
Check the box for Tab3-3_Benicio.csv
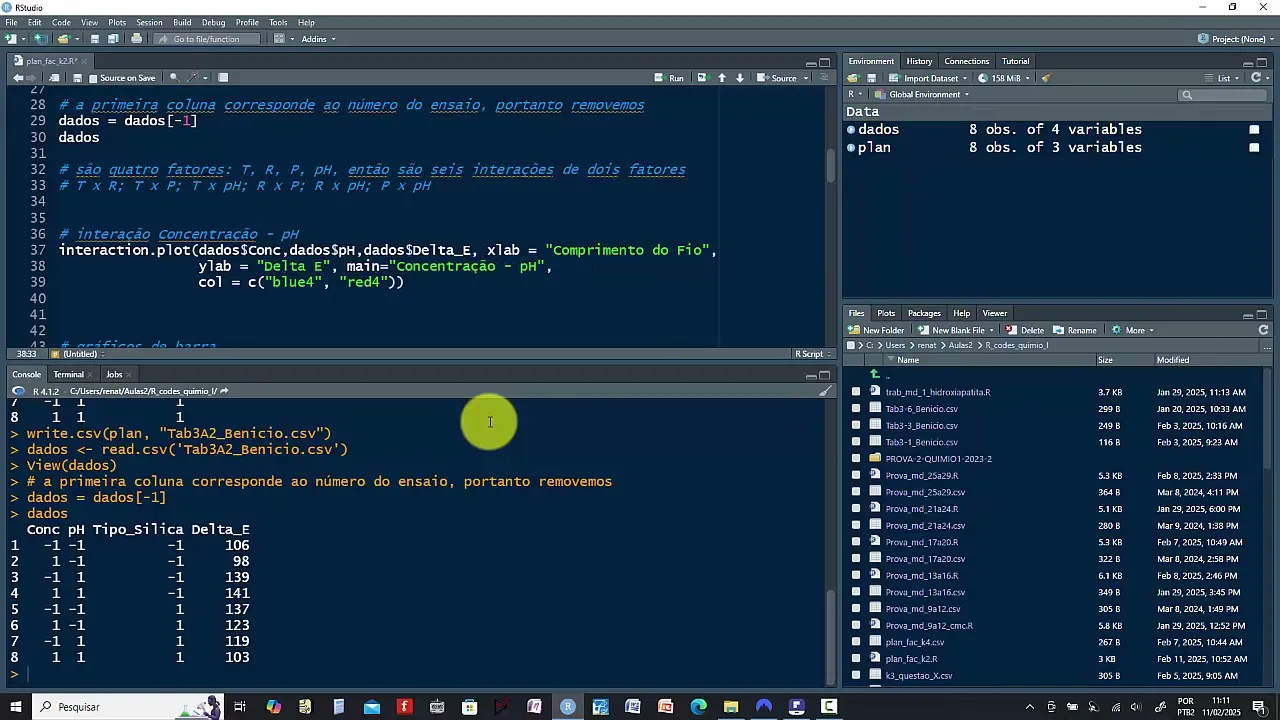pyautogui.click(x=856, y=425)
